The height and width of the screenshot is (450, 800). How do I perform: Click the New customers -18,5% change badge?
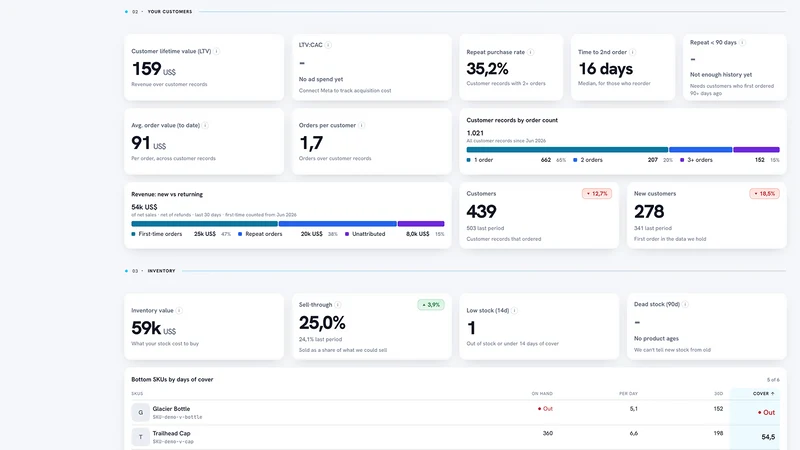point(764,193)
